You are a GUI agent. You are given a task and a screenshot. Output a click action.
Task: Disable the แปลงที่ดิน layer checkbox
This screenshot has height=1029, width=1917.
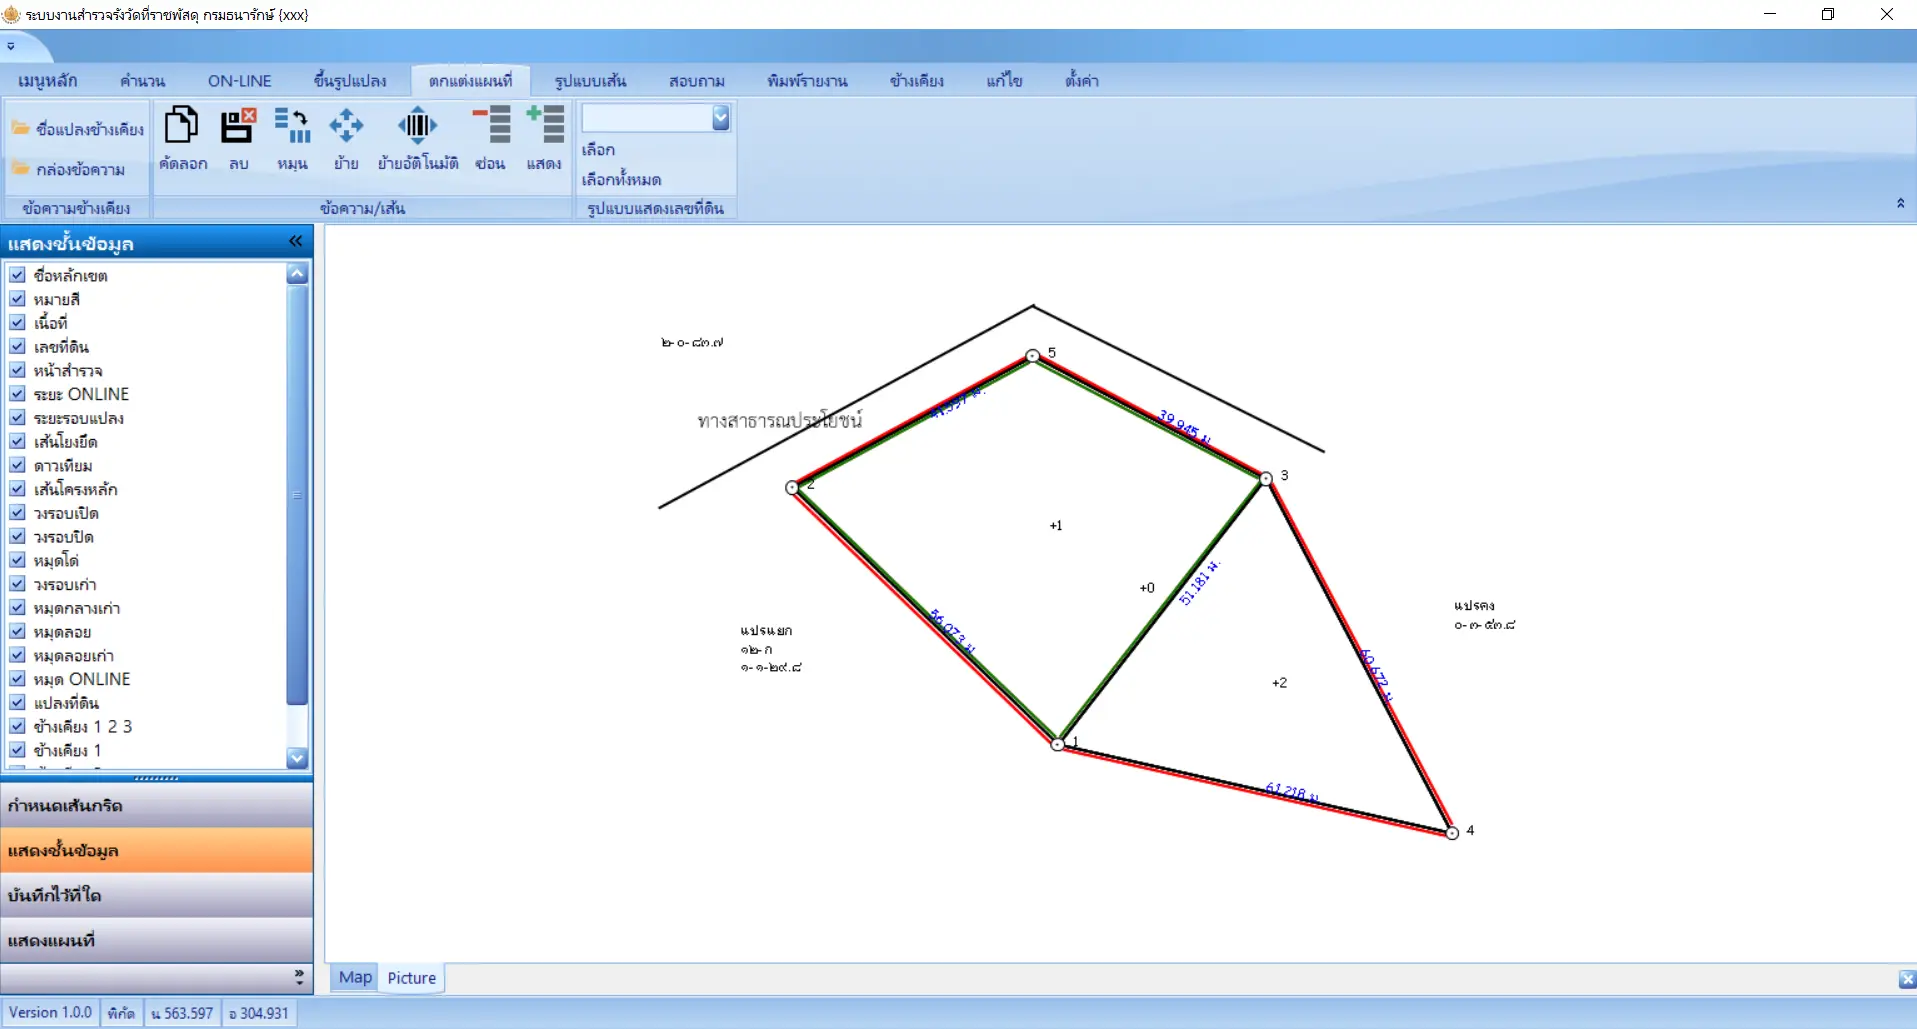18,703
